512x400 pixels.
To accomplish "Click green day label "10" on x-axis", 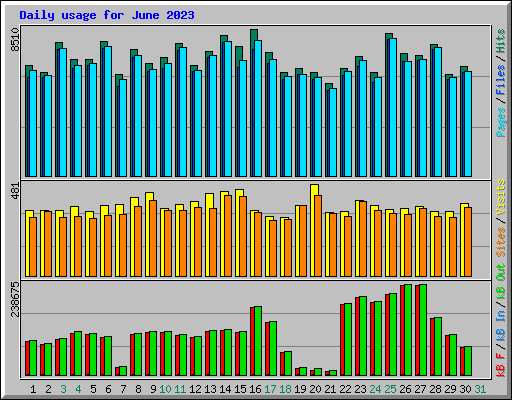I will [165, 389].
